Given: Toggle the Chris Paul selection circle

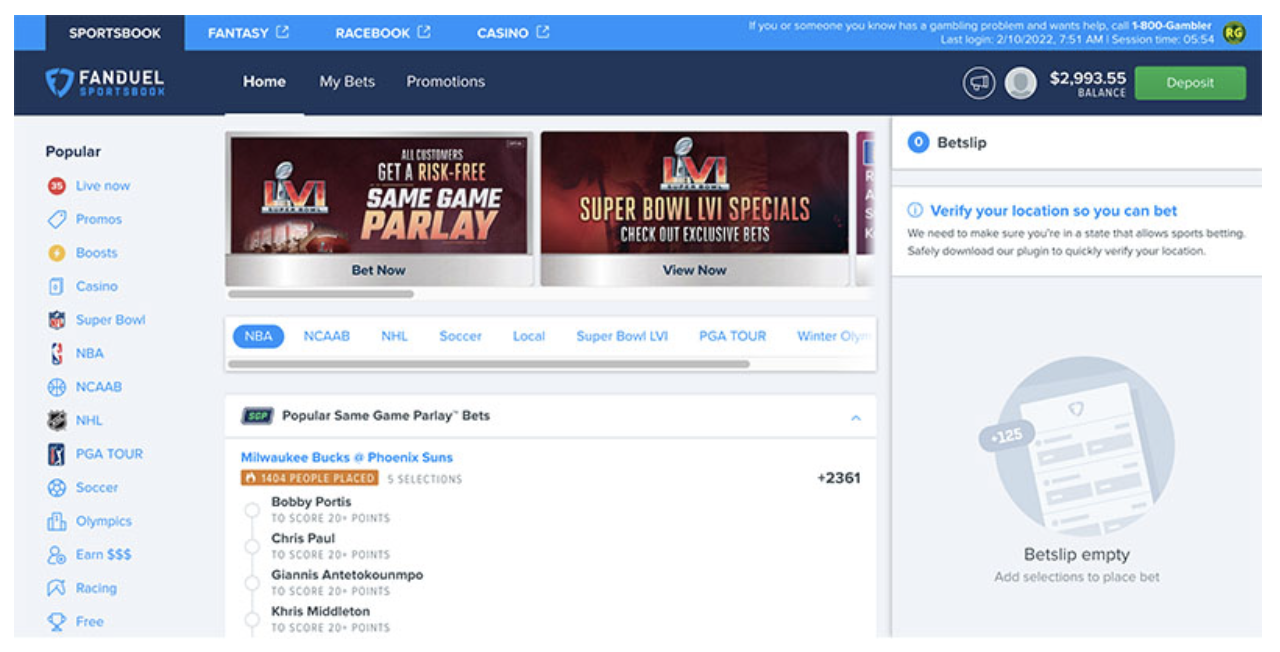Looking at the screenshot, I should click(x=253, y=546).
